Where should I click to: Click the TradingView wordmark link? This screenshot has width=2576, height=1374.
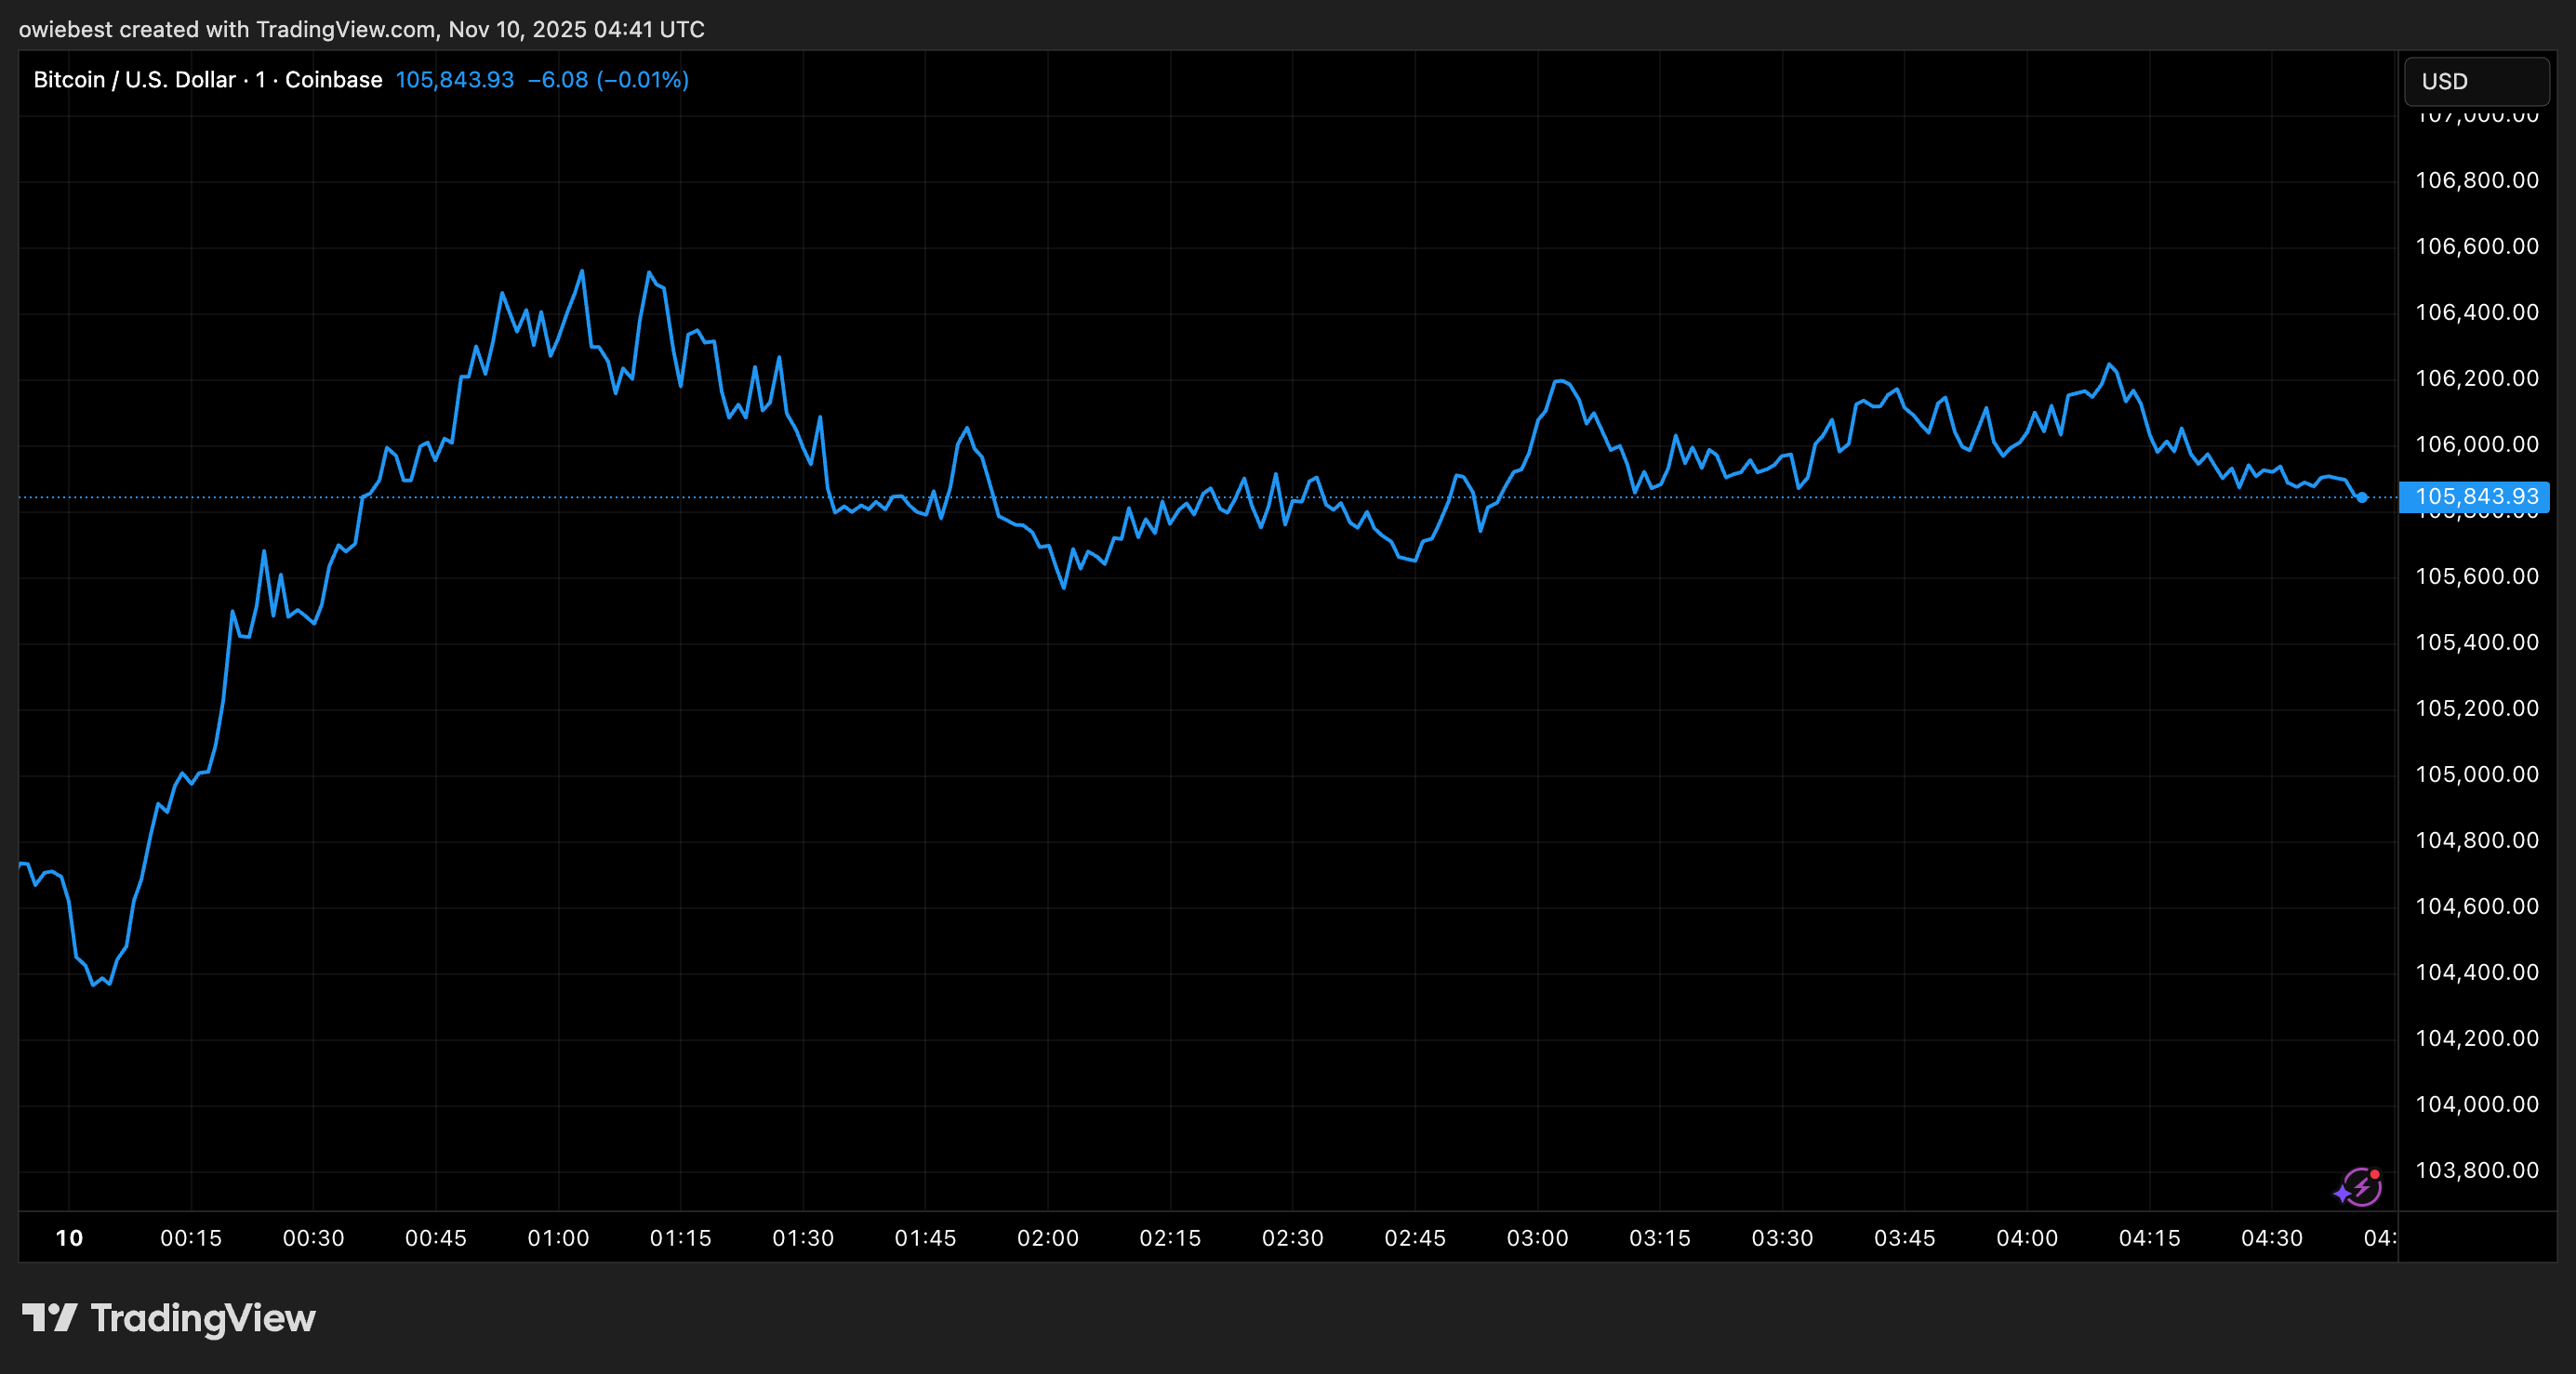(x=203, y=1318)
